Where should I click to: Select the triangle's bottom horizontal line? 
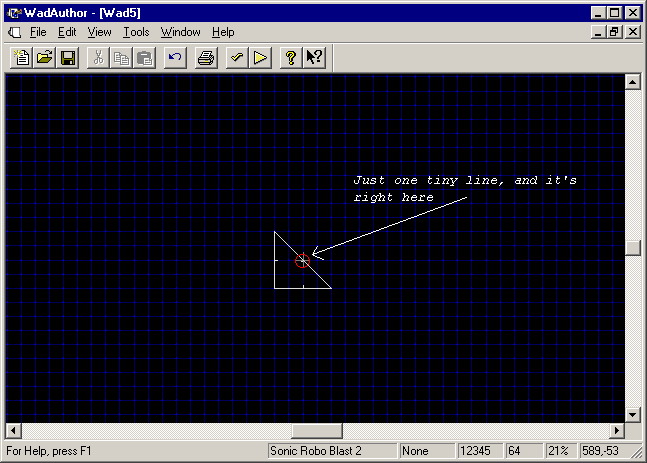click(x=302, y=288)
